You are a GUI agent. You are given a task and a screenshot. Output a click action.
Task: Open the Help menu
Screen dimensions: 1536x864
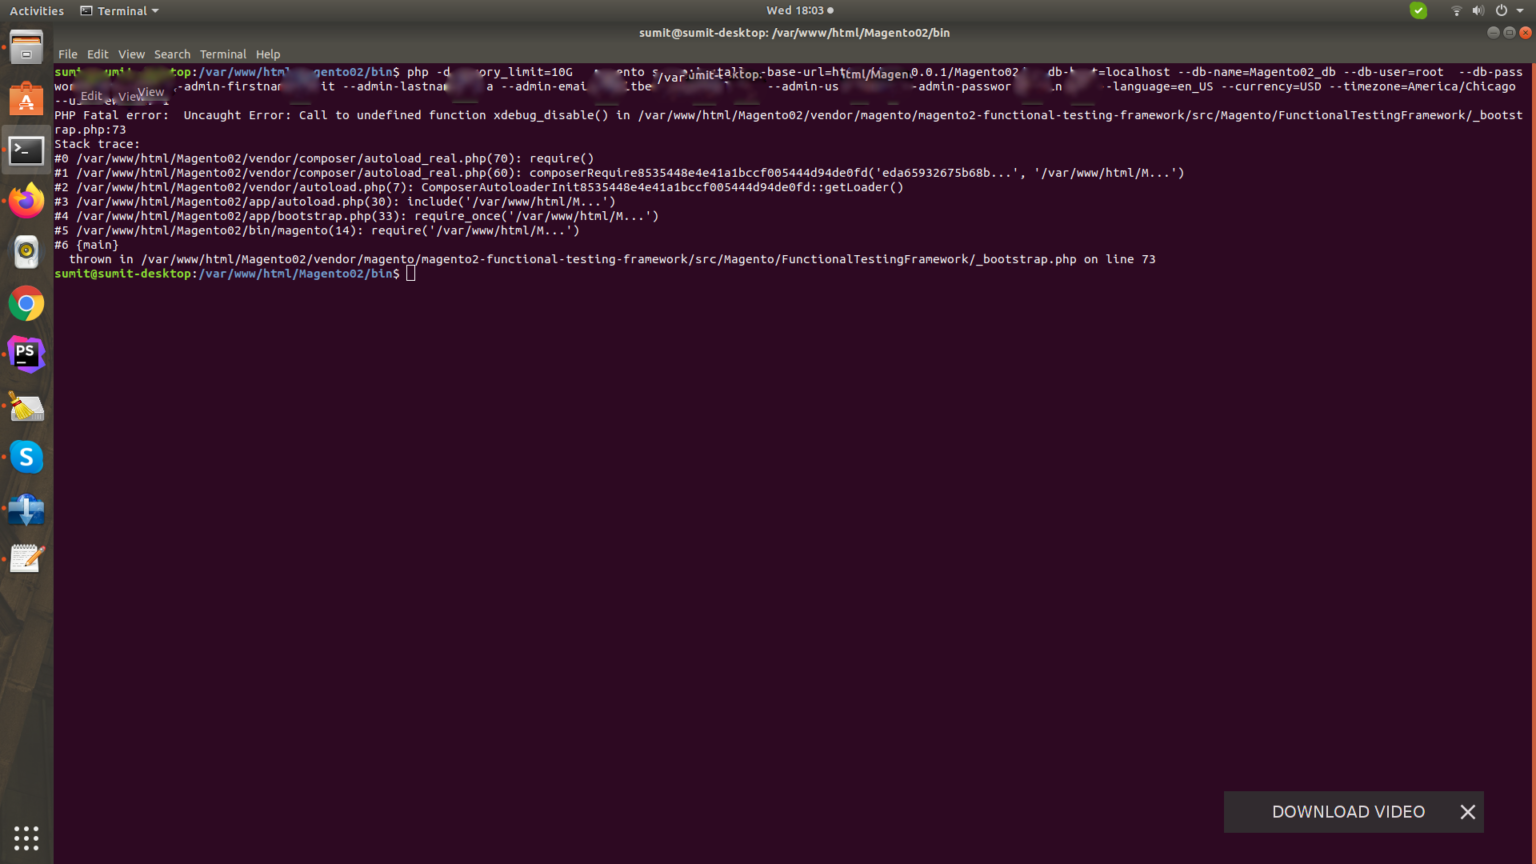click(267, 54)
